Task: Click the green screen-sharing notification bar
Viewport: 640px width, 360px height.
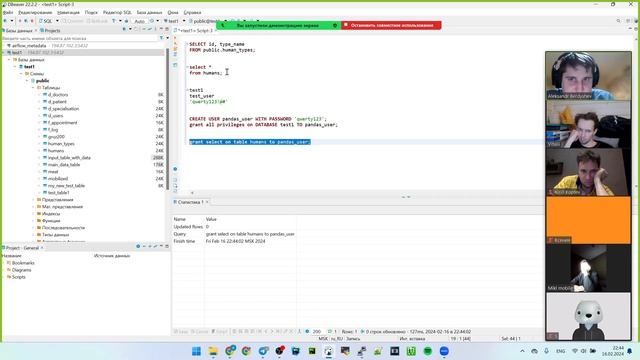Action: 278,25
